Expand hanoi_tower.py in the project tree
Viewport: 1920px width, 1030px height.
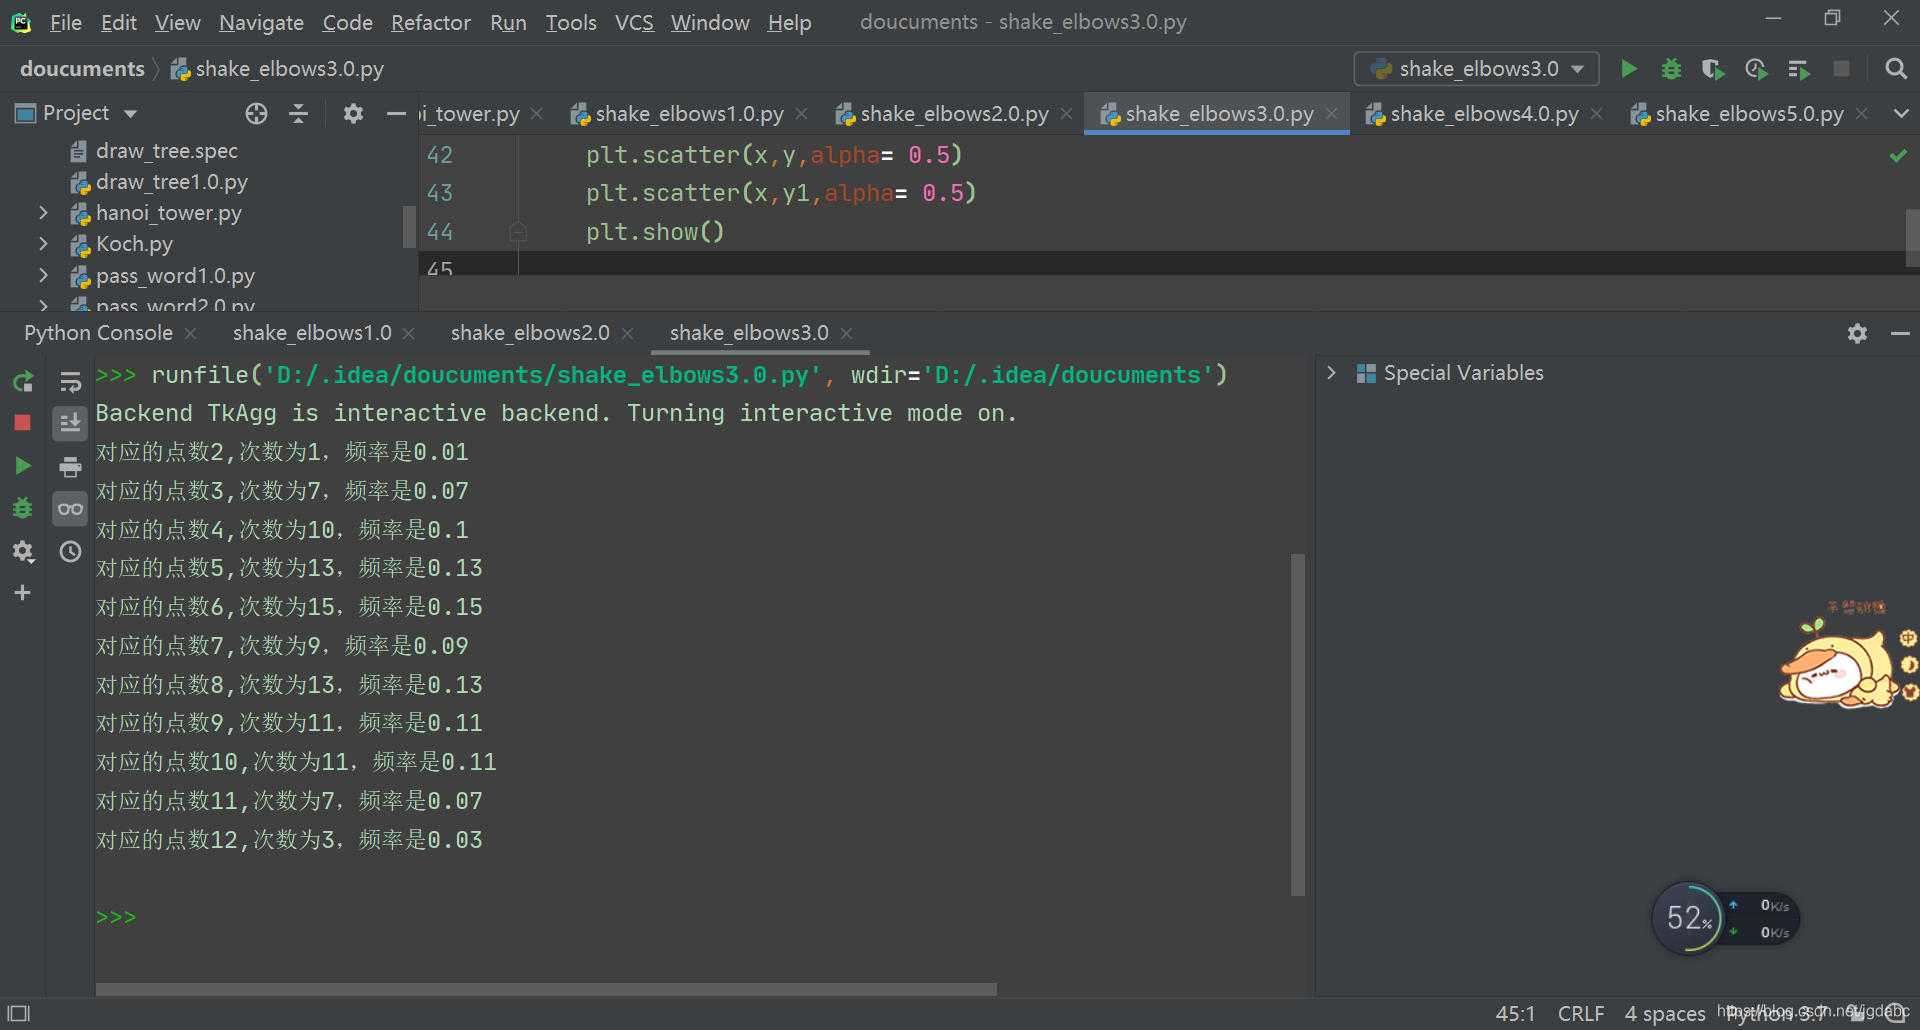point(43,213)
